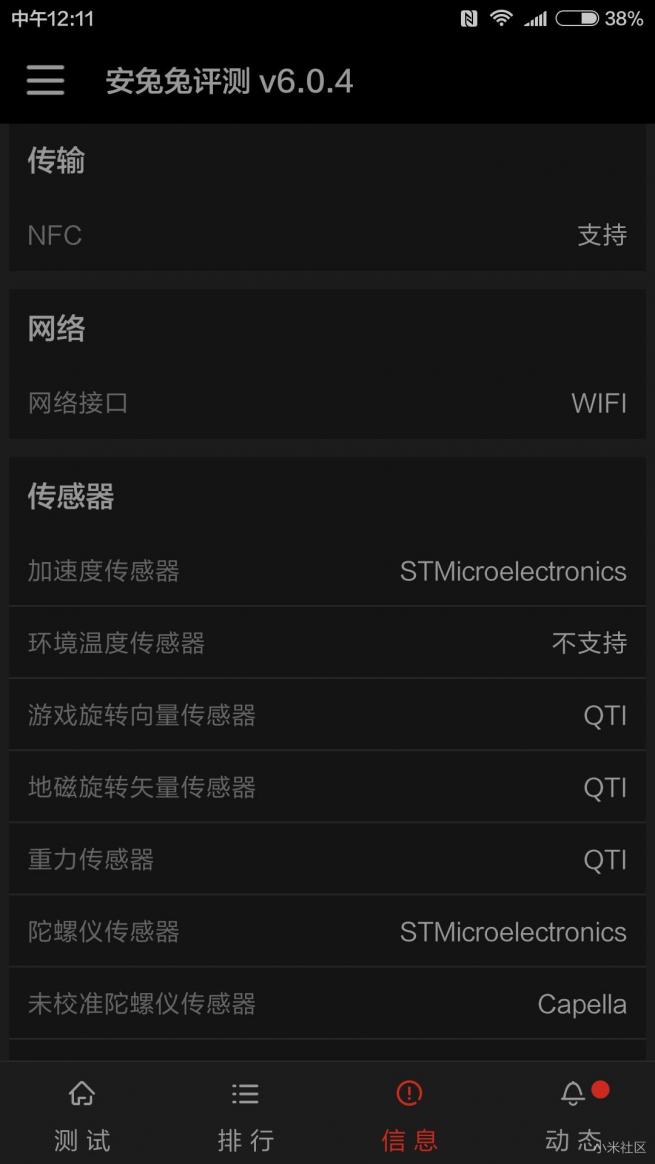This screenshot has height=1164, width=655.
Task: Tap the NFC 支持 row
Action: coord(327,235)
